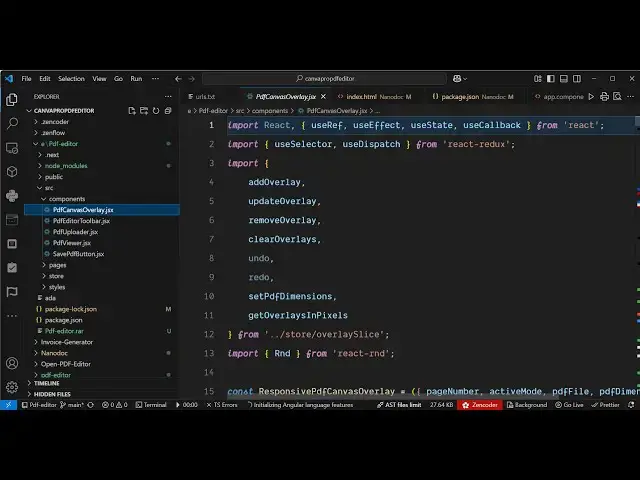
Task: Start Go Live server
Action: tap(569, 405)
